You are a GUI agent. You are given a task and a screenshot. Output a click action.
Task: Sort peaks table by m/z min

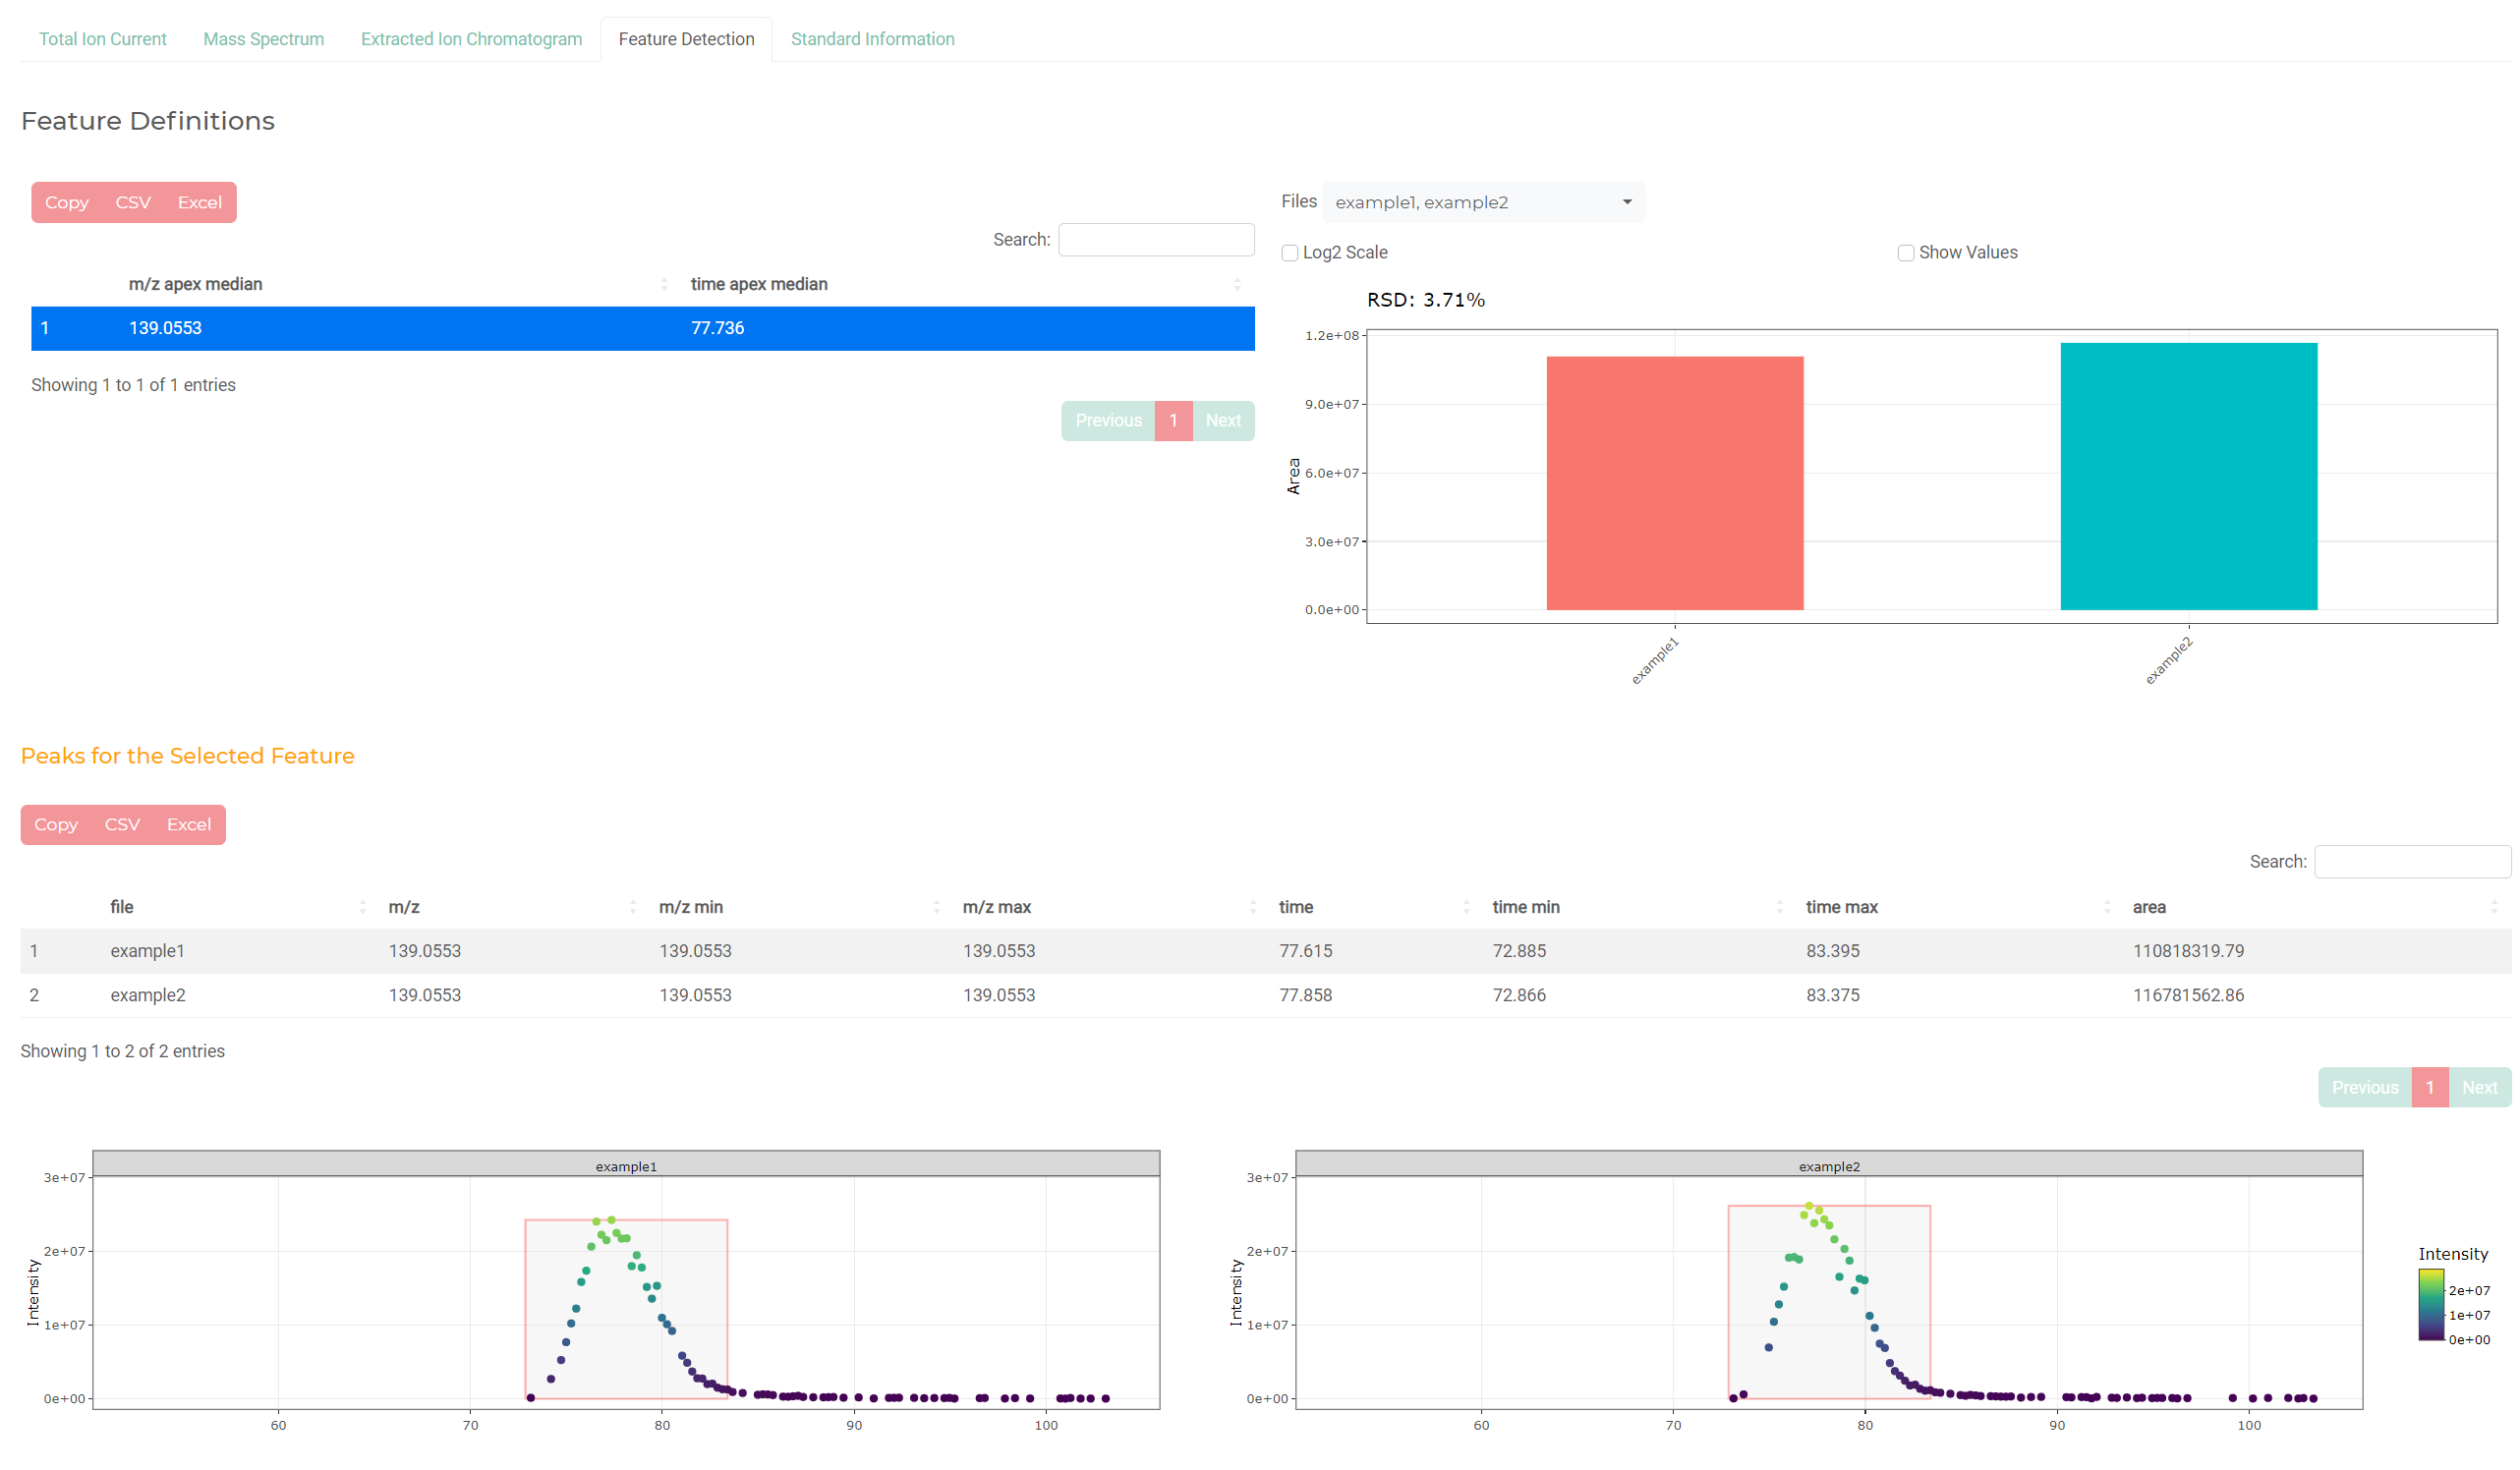(x=799, y=907)
